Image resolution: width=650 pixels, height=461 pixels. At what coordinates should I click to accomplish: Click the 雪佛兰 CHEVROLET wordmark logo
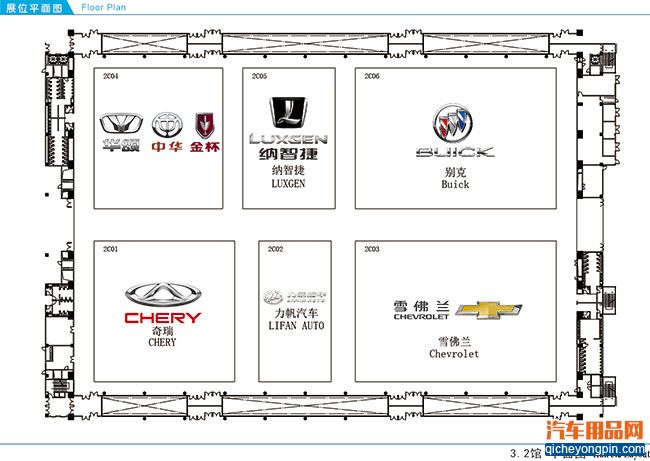pyautogui.click(x=421, y=311)
